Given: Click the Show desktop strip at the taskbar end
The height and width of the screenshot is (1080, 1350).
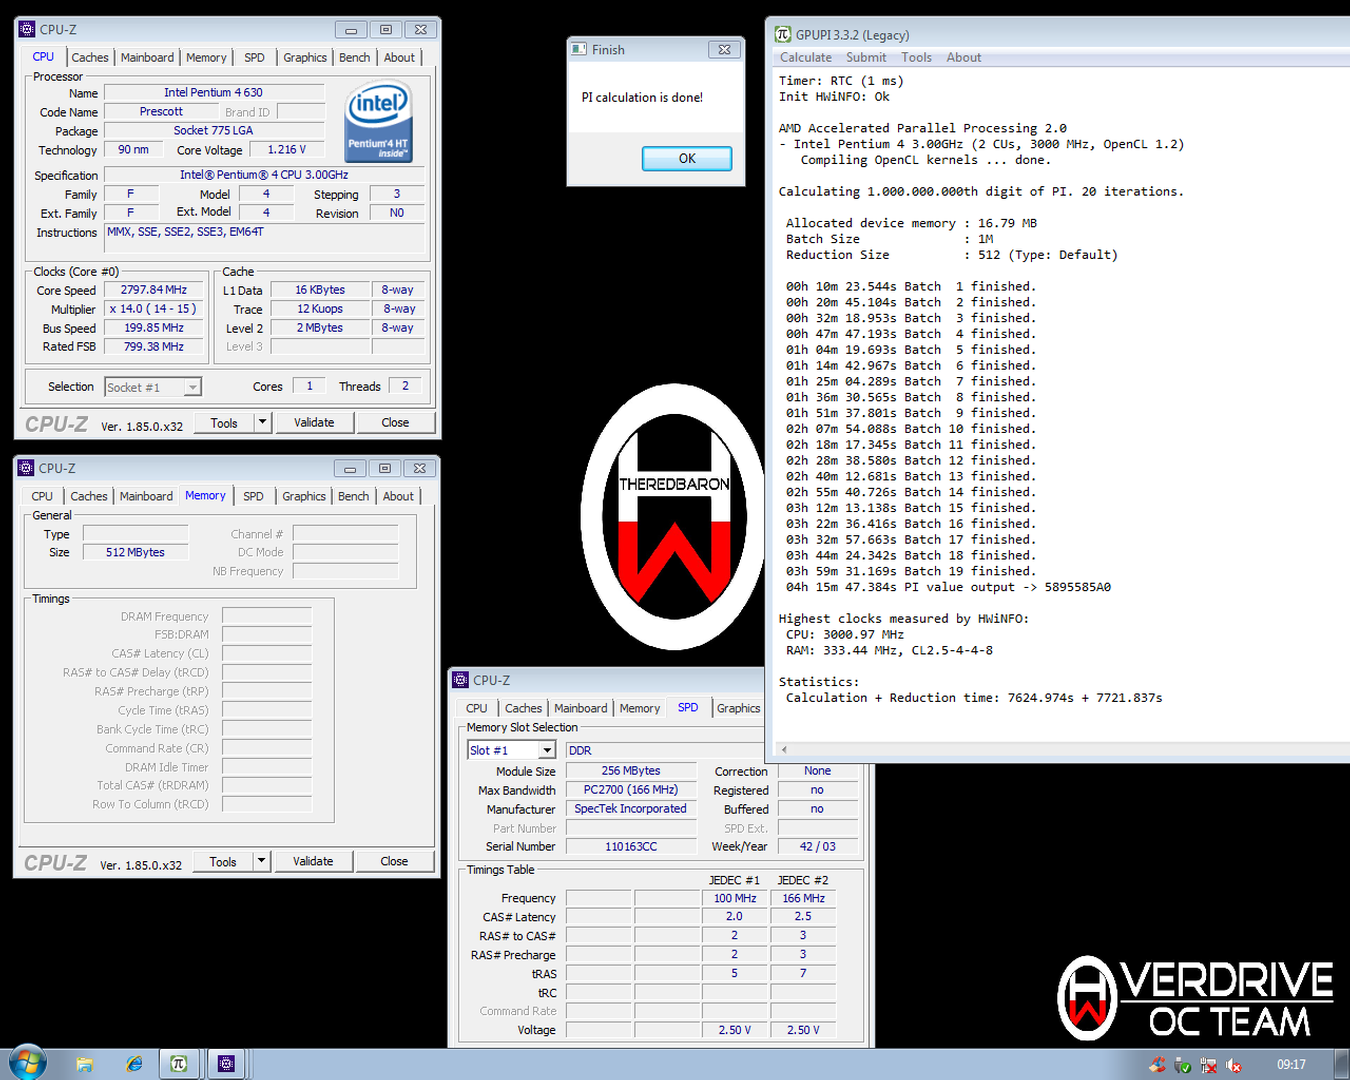Looking at the screenshot, I should coord(1342,1064).
